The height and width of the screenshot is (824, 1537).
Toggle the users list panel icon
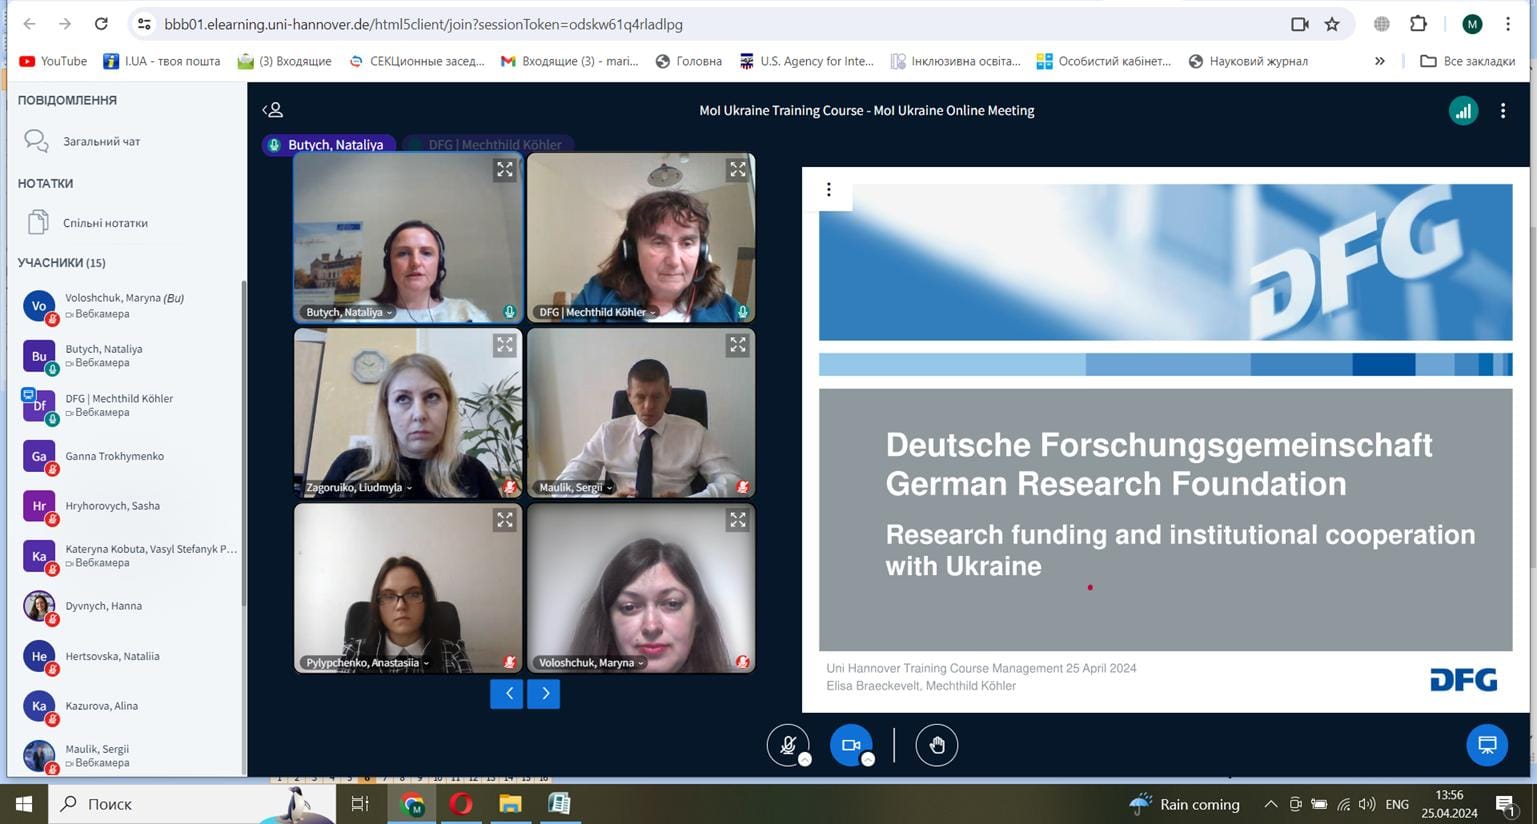pos(272,110)
